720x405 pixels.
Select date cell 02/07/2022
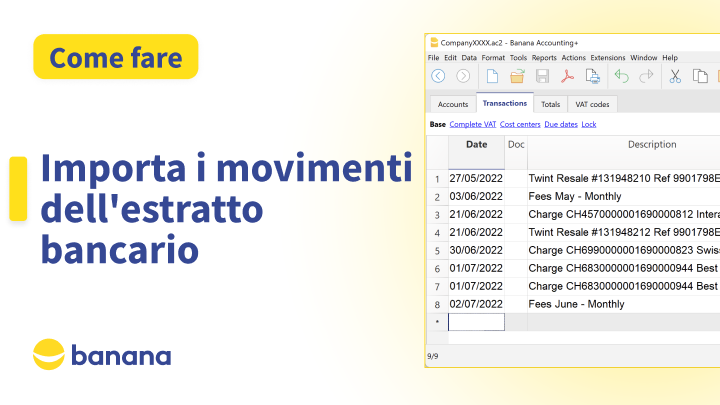tap(476, 304)
